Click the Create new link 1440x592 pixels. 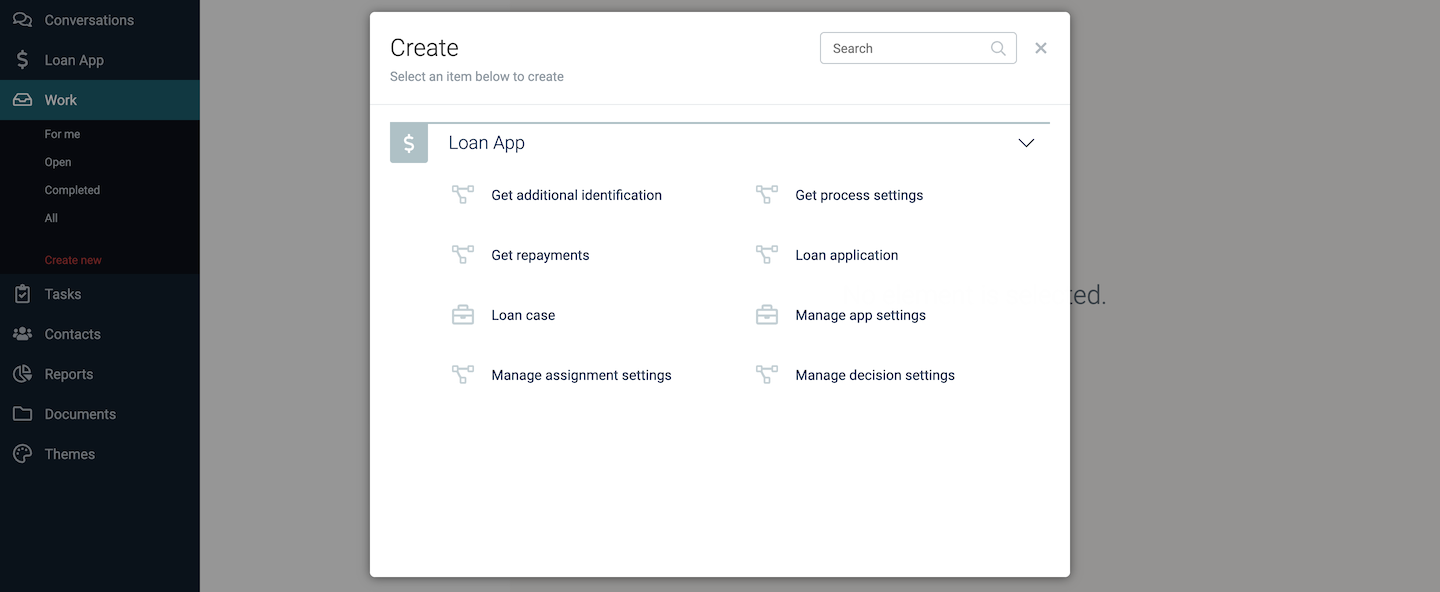73,260
